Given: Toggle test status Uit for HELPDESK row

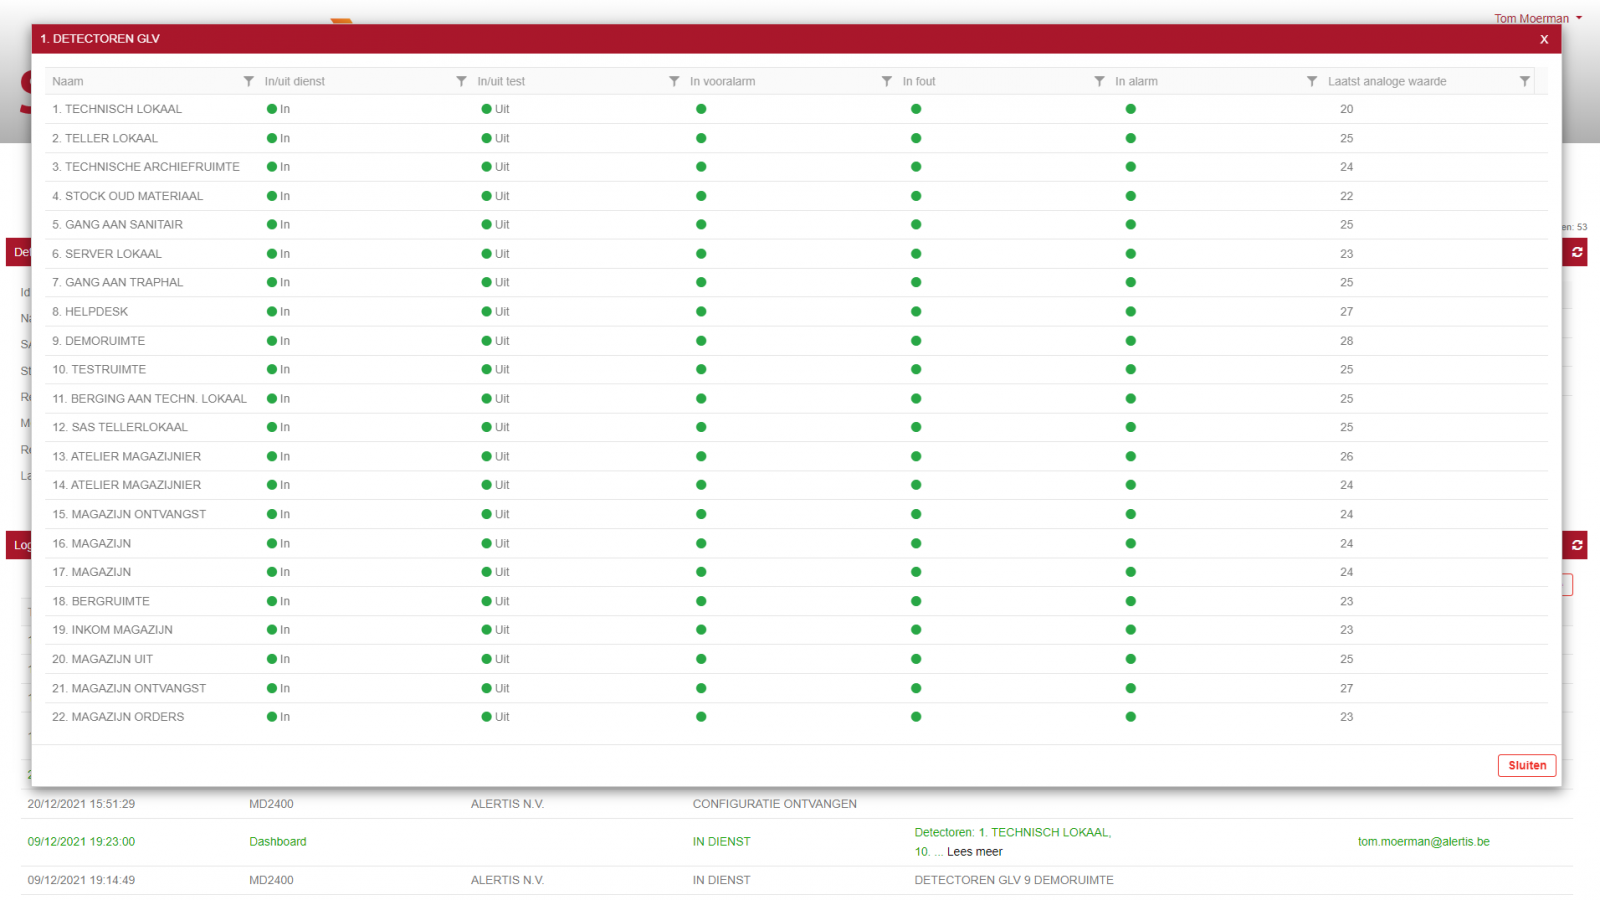Looking at the screenshot, I should pos(495,312).
